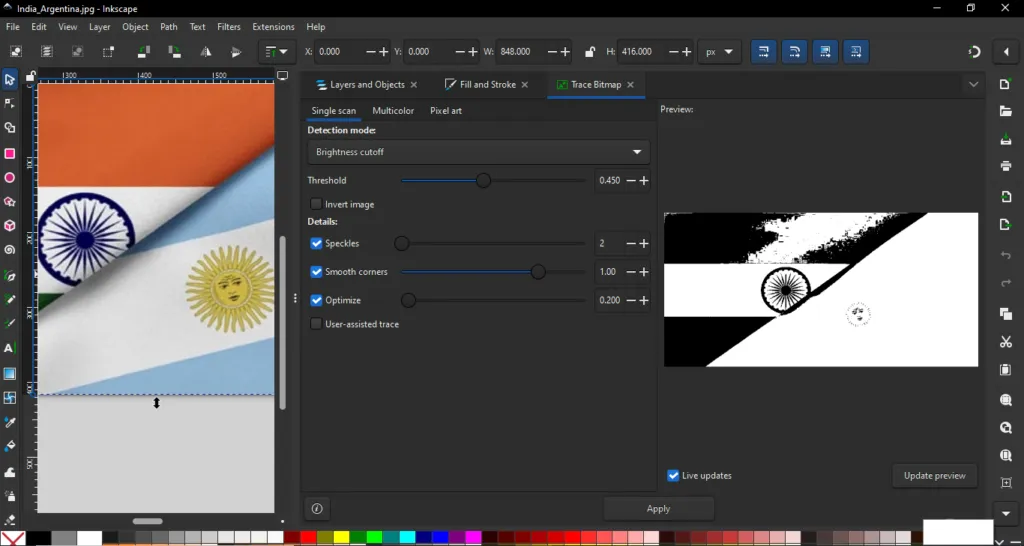
Task: Select the Dropper color picker tool
Action: click(x=9, y=423)
